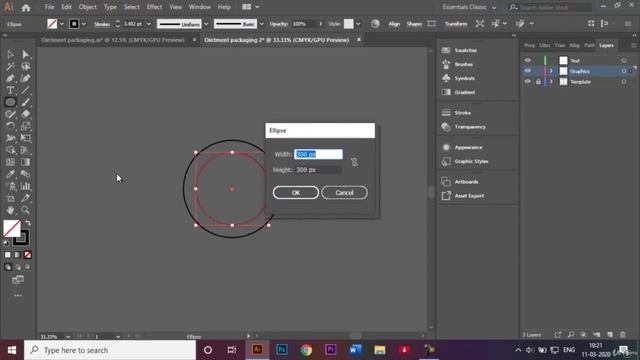640x360 pixels.
Task: Open the Uniform variable width profile dropdown
Action: (x=206, y=24)
